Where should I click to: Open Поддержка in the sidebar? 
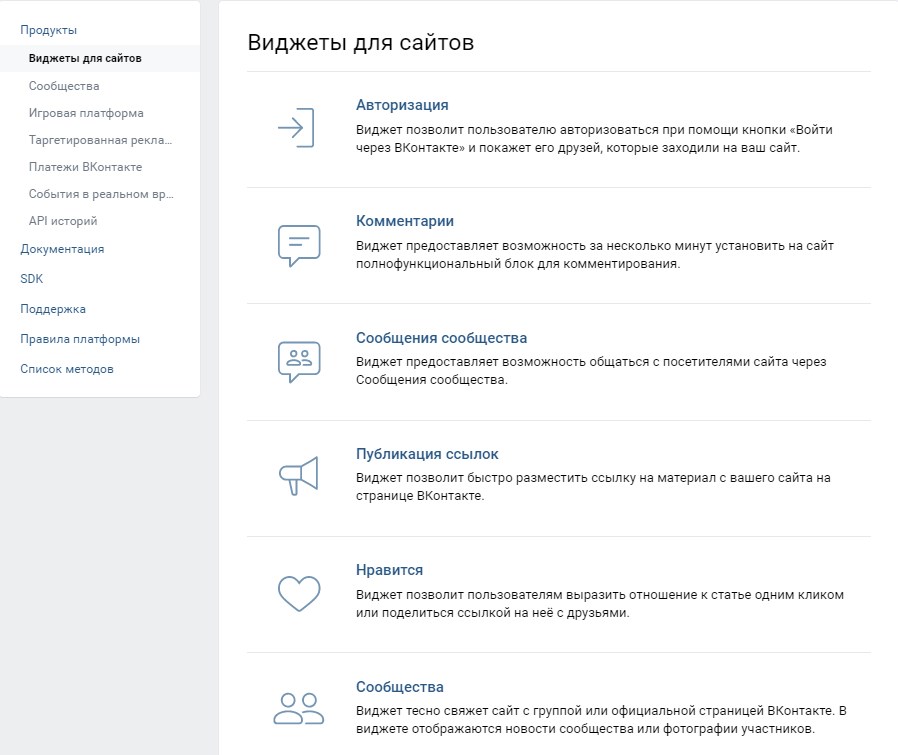(53, 309)
